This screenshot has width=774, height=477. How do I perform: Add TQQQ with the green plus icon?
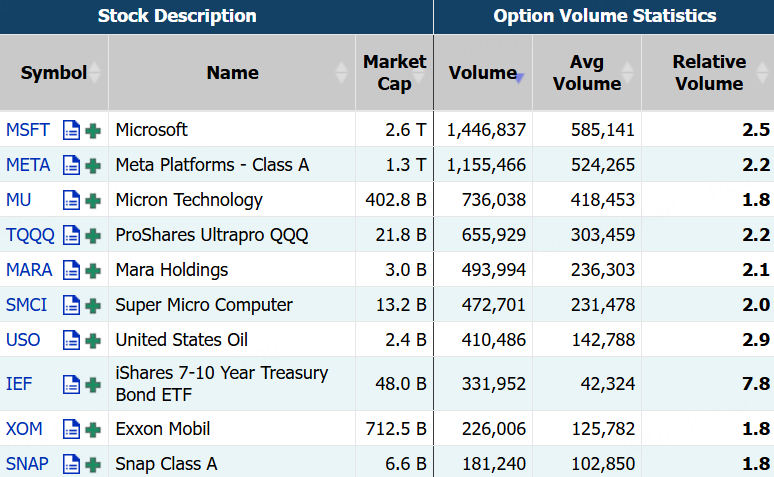(x=93, y=235)
